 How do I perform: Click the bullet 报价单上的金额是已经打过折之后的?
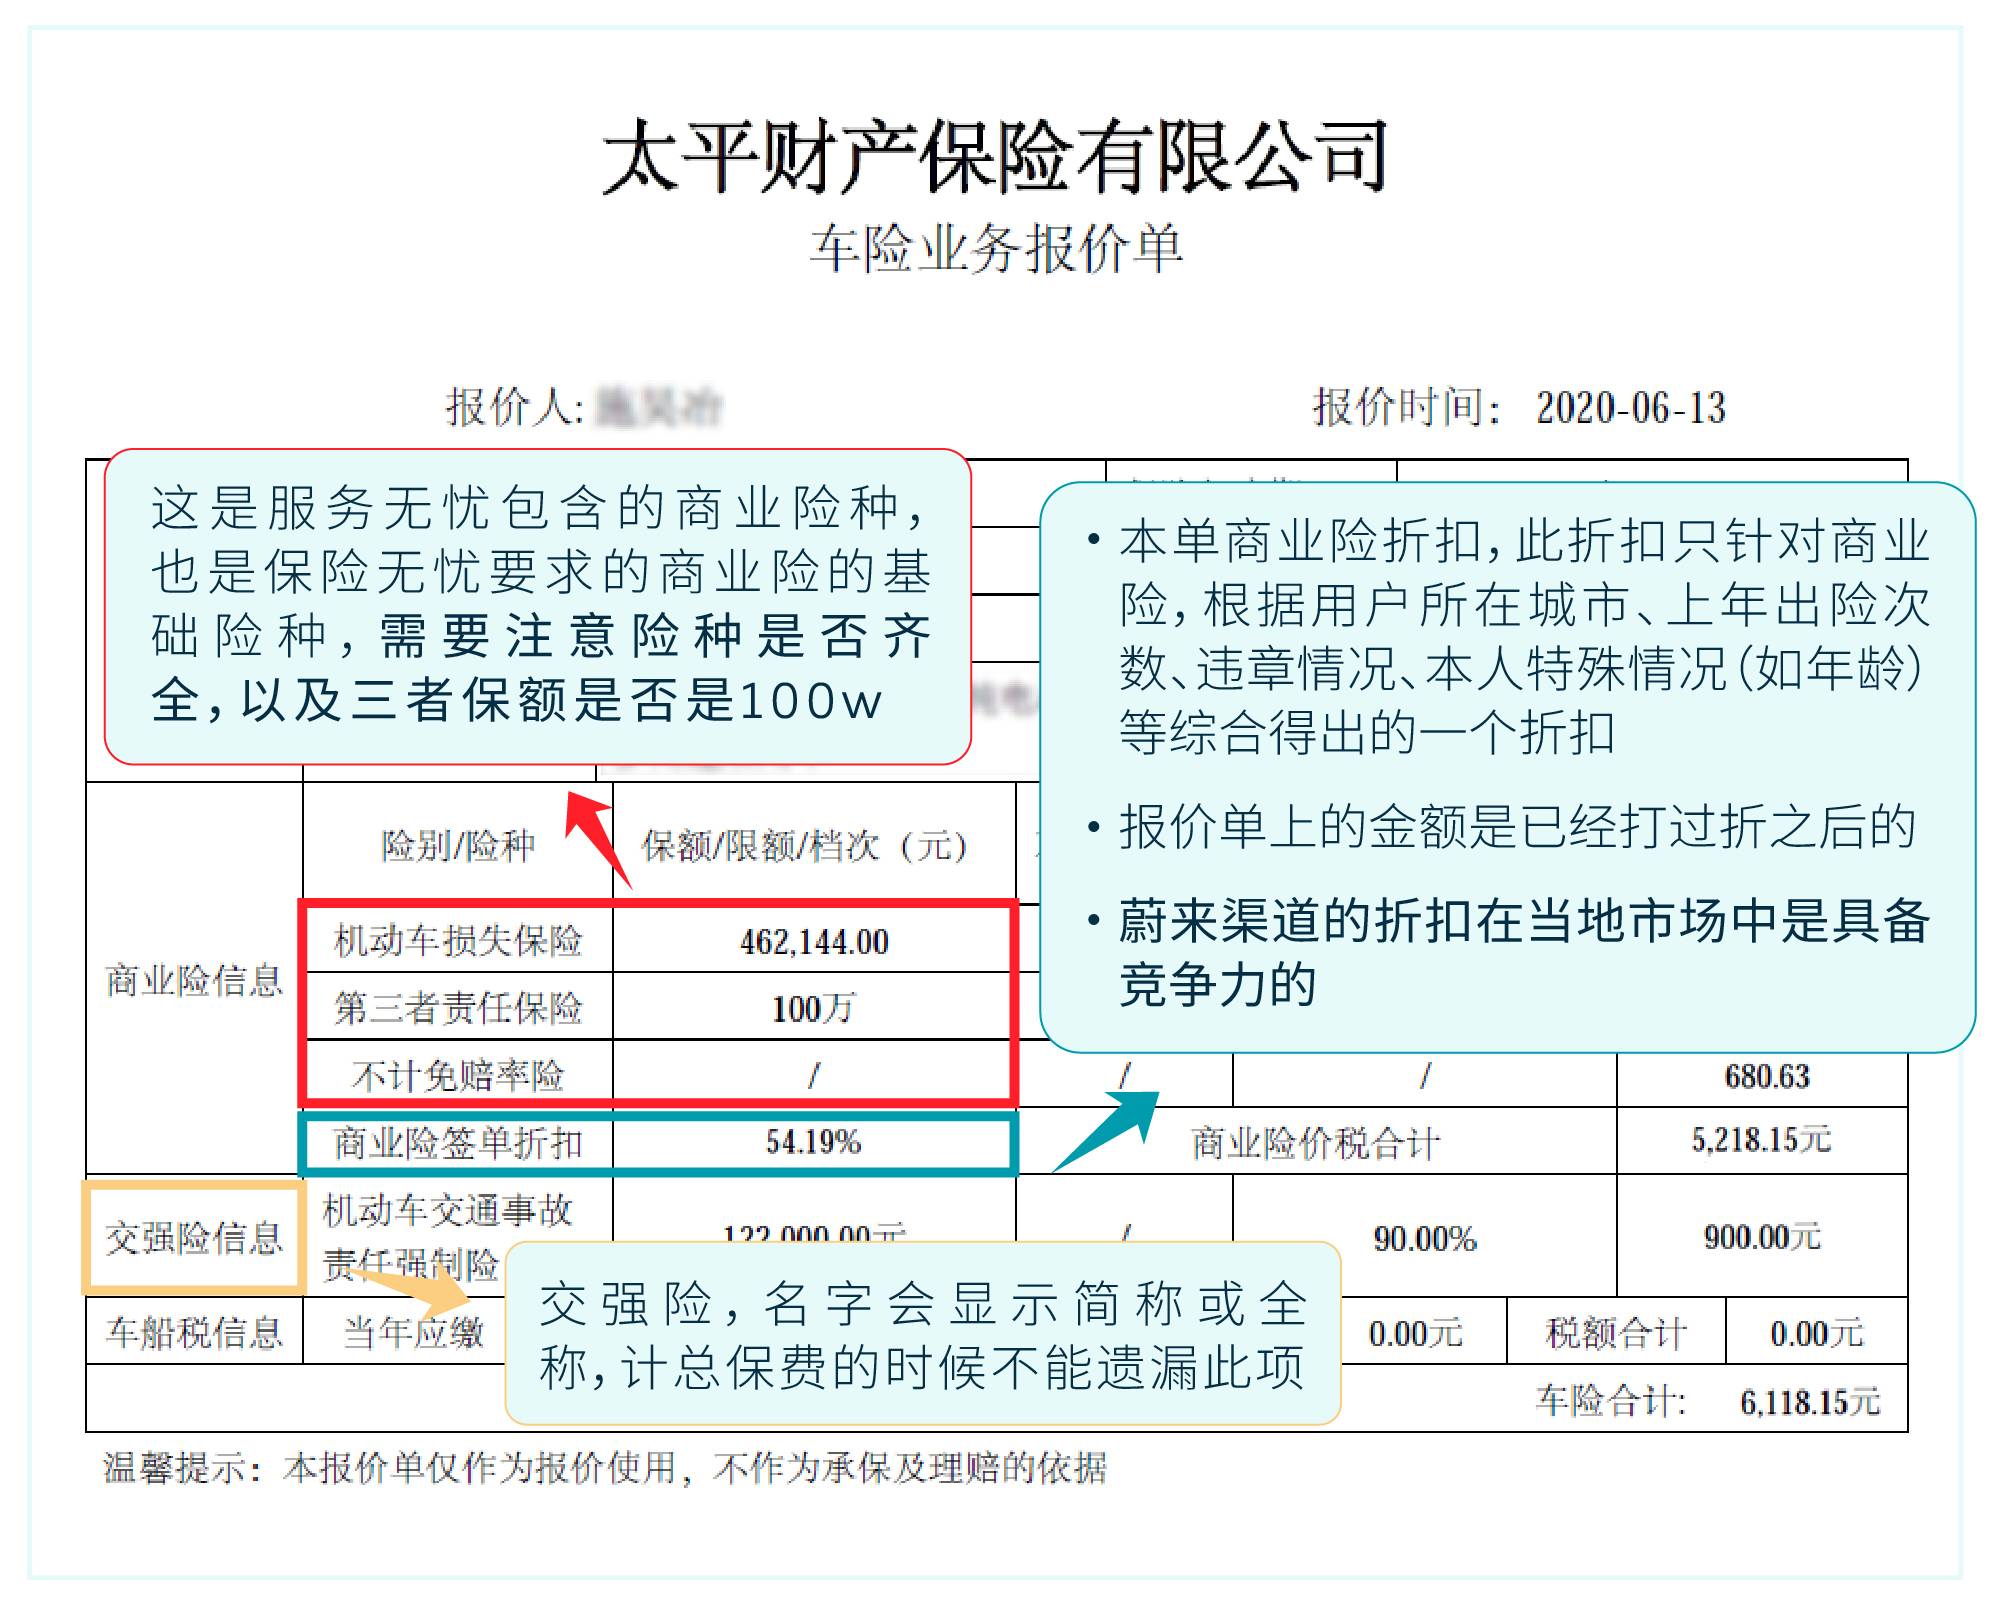[x=1516, y=827]
